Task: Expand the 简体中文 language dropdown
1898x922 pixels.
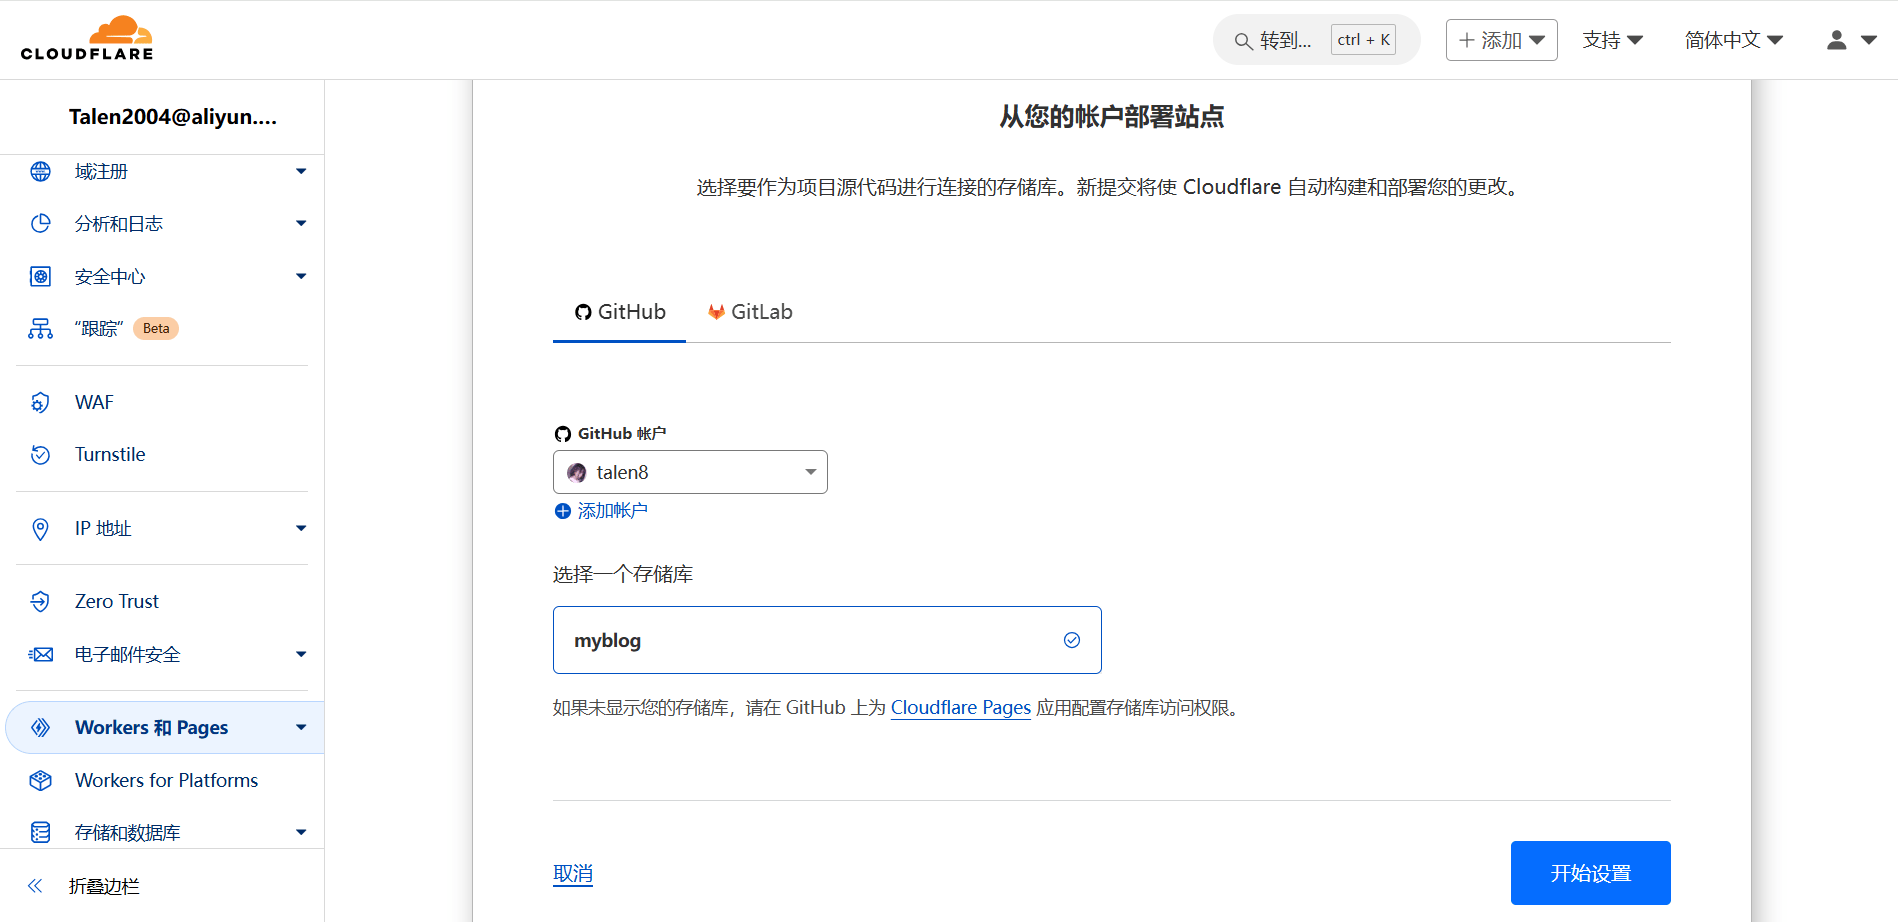Action: [x=1733, y=40]
